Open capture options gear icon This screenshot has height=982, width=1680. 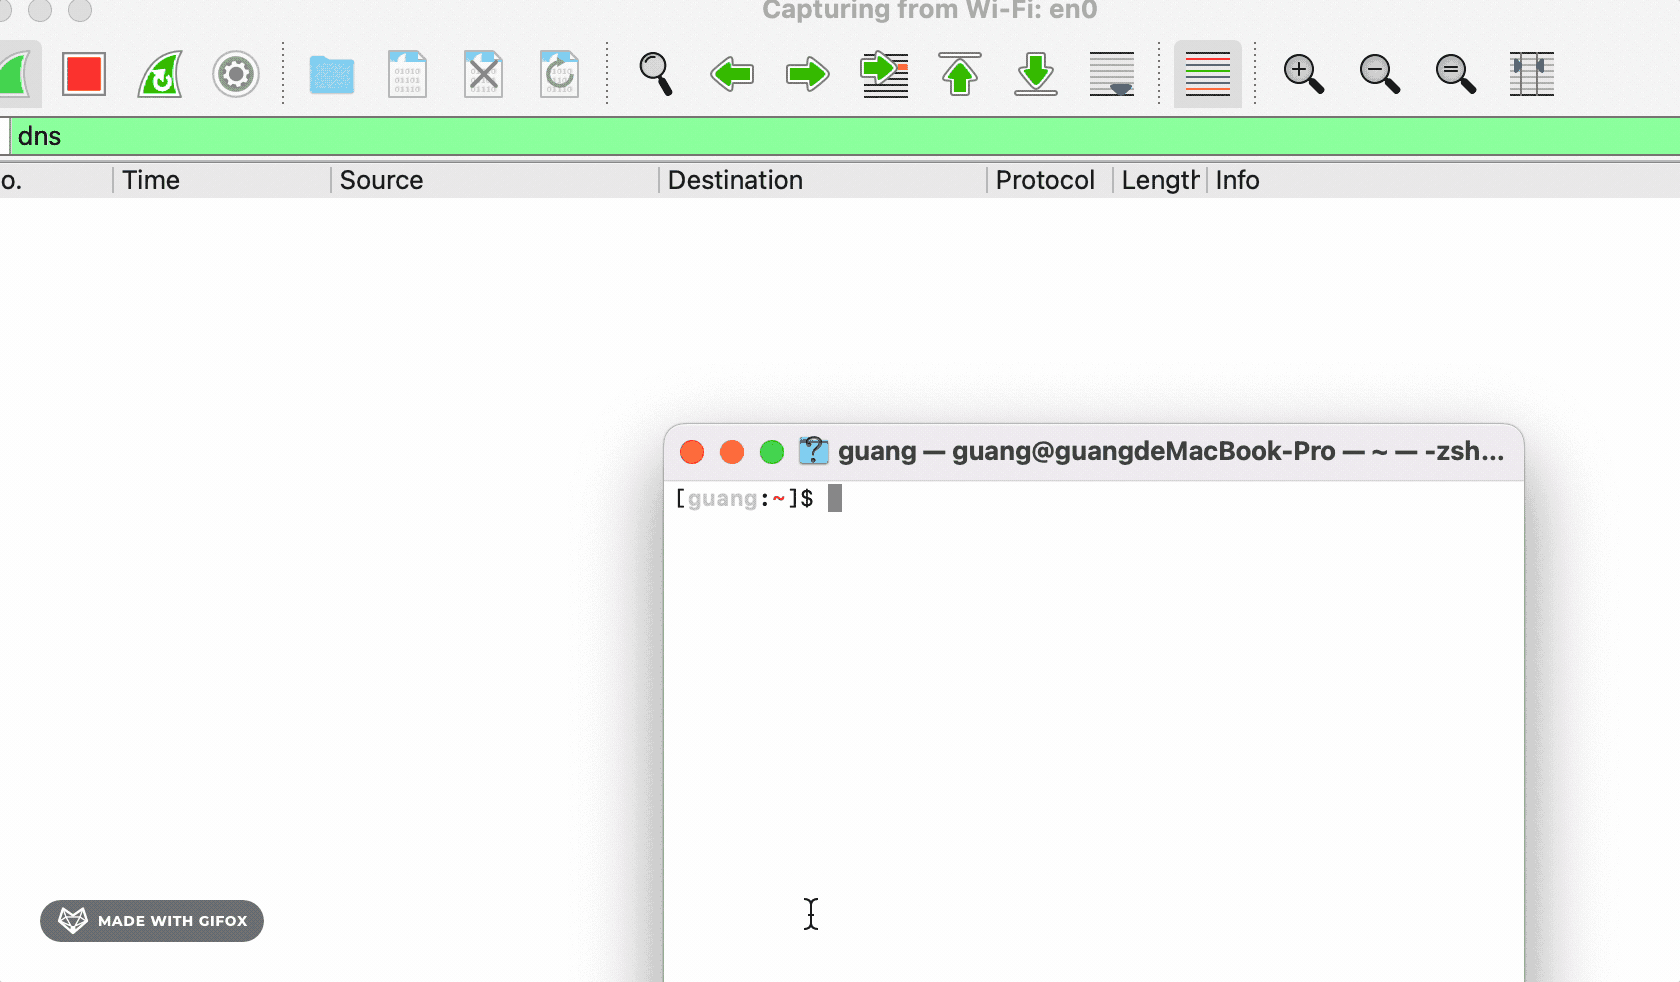tap(236, 74)
